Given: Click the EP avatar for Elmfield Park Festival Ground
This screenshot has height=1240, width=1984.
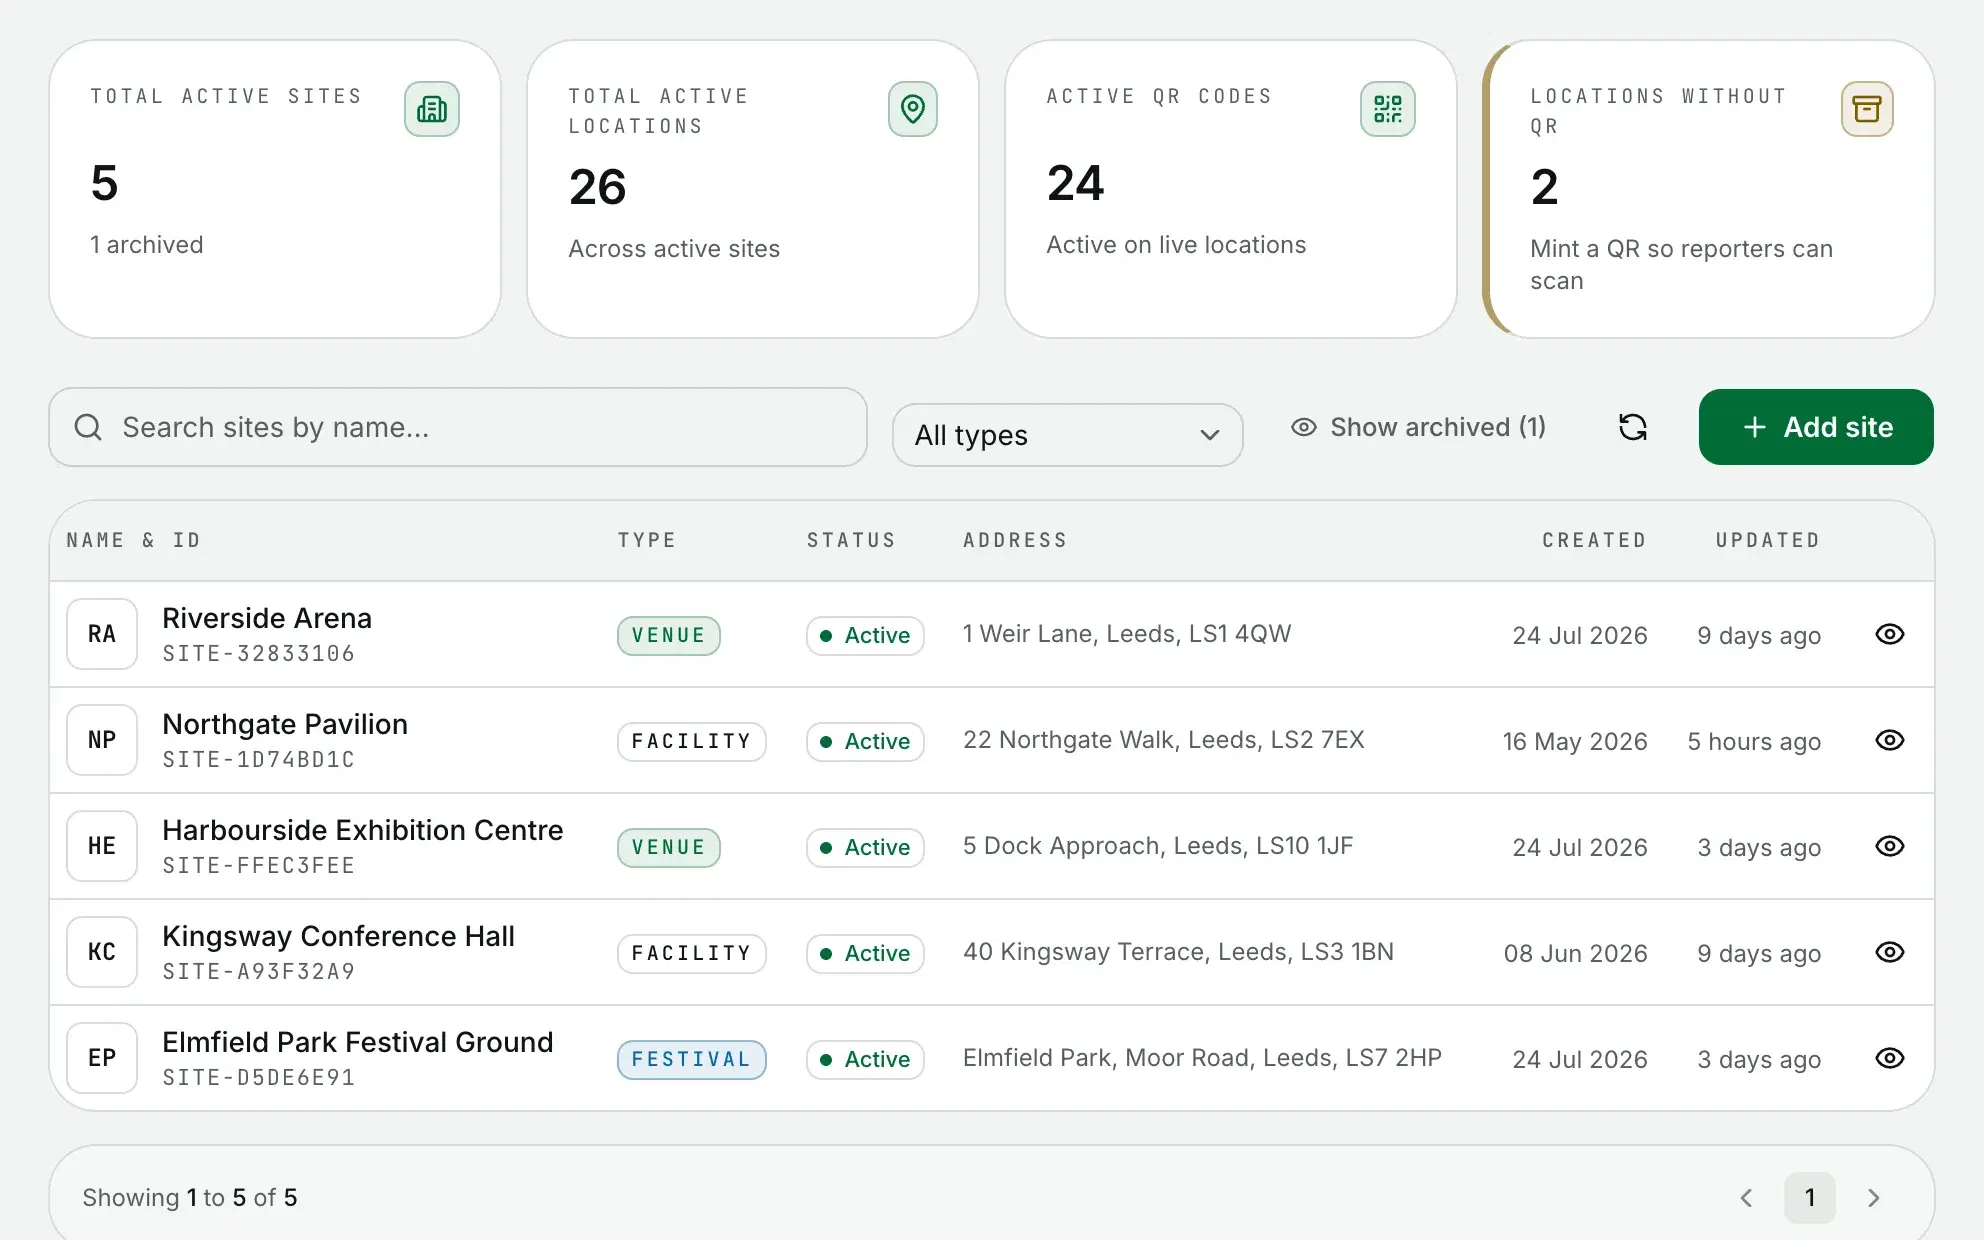Looking at the screenshot, I should click(102, 1058).
